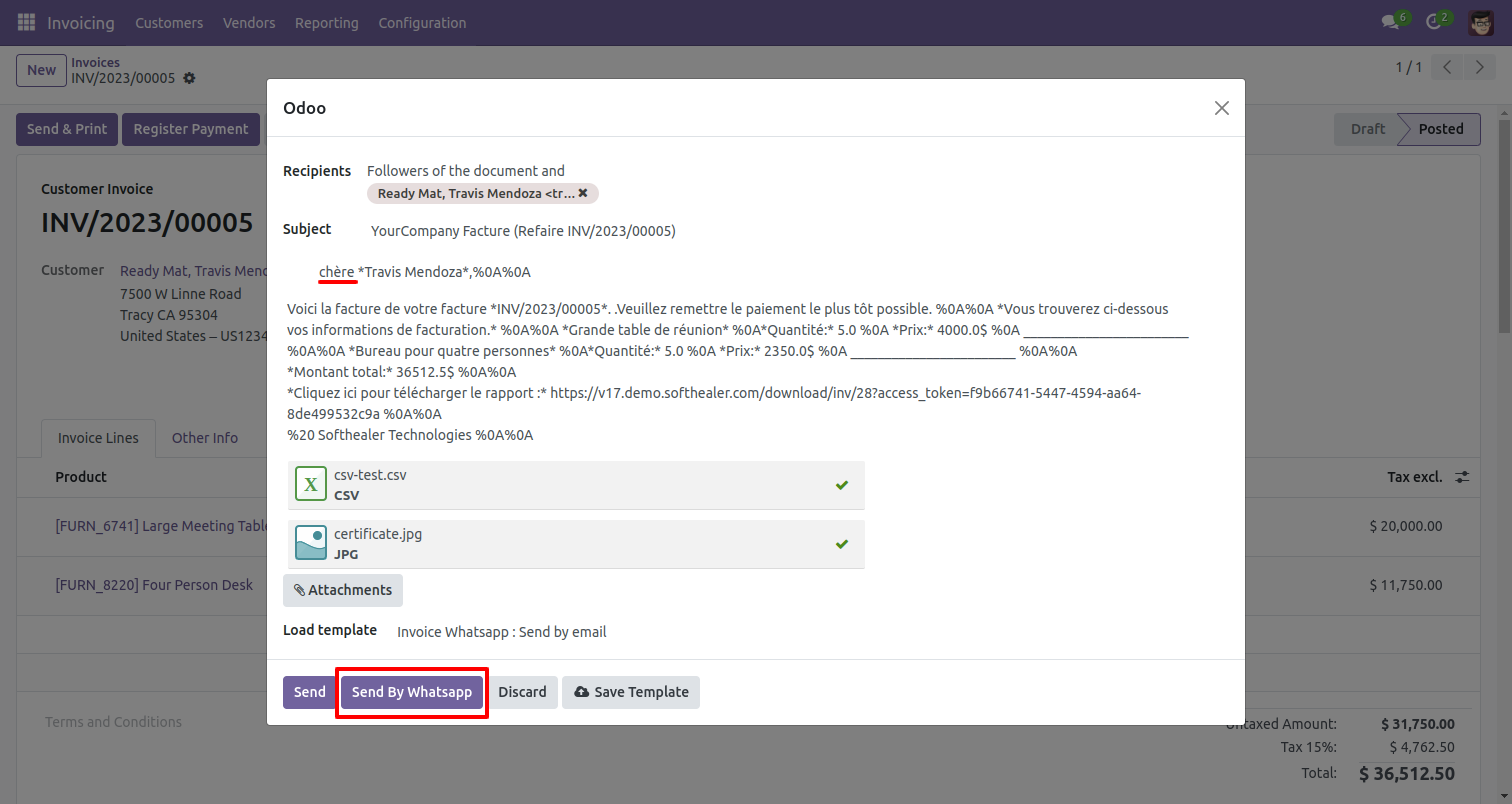Switch to the Invoice Lines tab
Viewport: 1512px width, 804px height.
click(x=99, y=438)
